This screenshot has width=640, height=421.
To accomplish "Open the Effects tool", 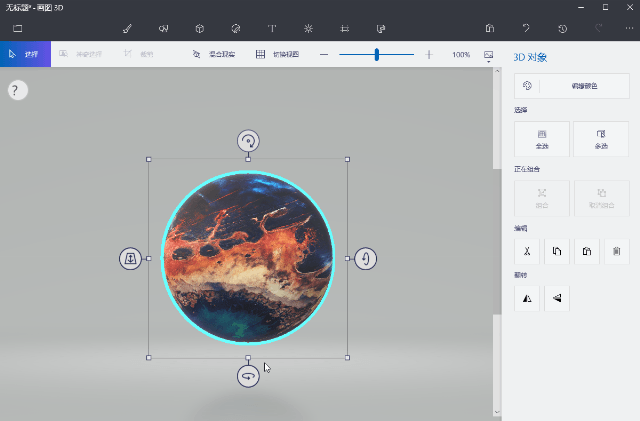I will (308, 28).
